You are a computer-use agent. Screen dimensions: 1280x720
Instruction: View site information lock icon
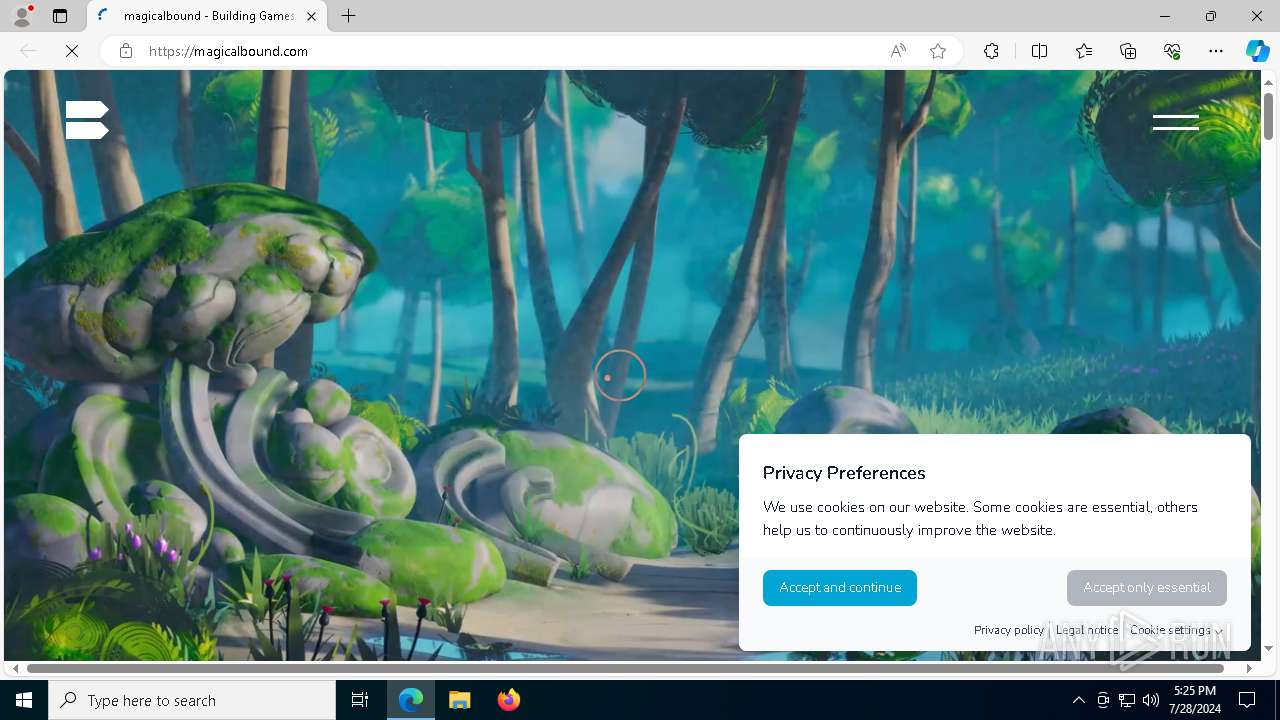pos(126,51)
